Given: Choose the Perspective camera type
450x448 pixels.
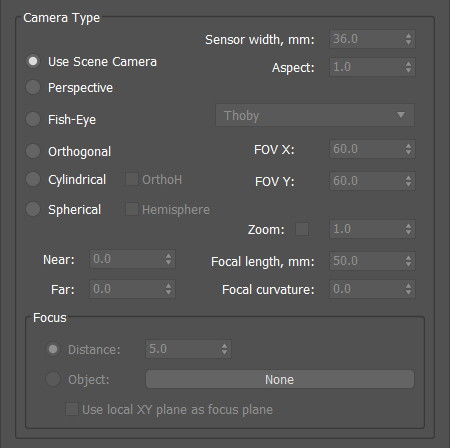Looking at the screenshot, I should click(33, 87).
